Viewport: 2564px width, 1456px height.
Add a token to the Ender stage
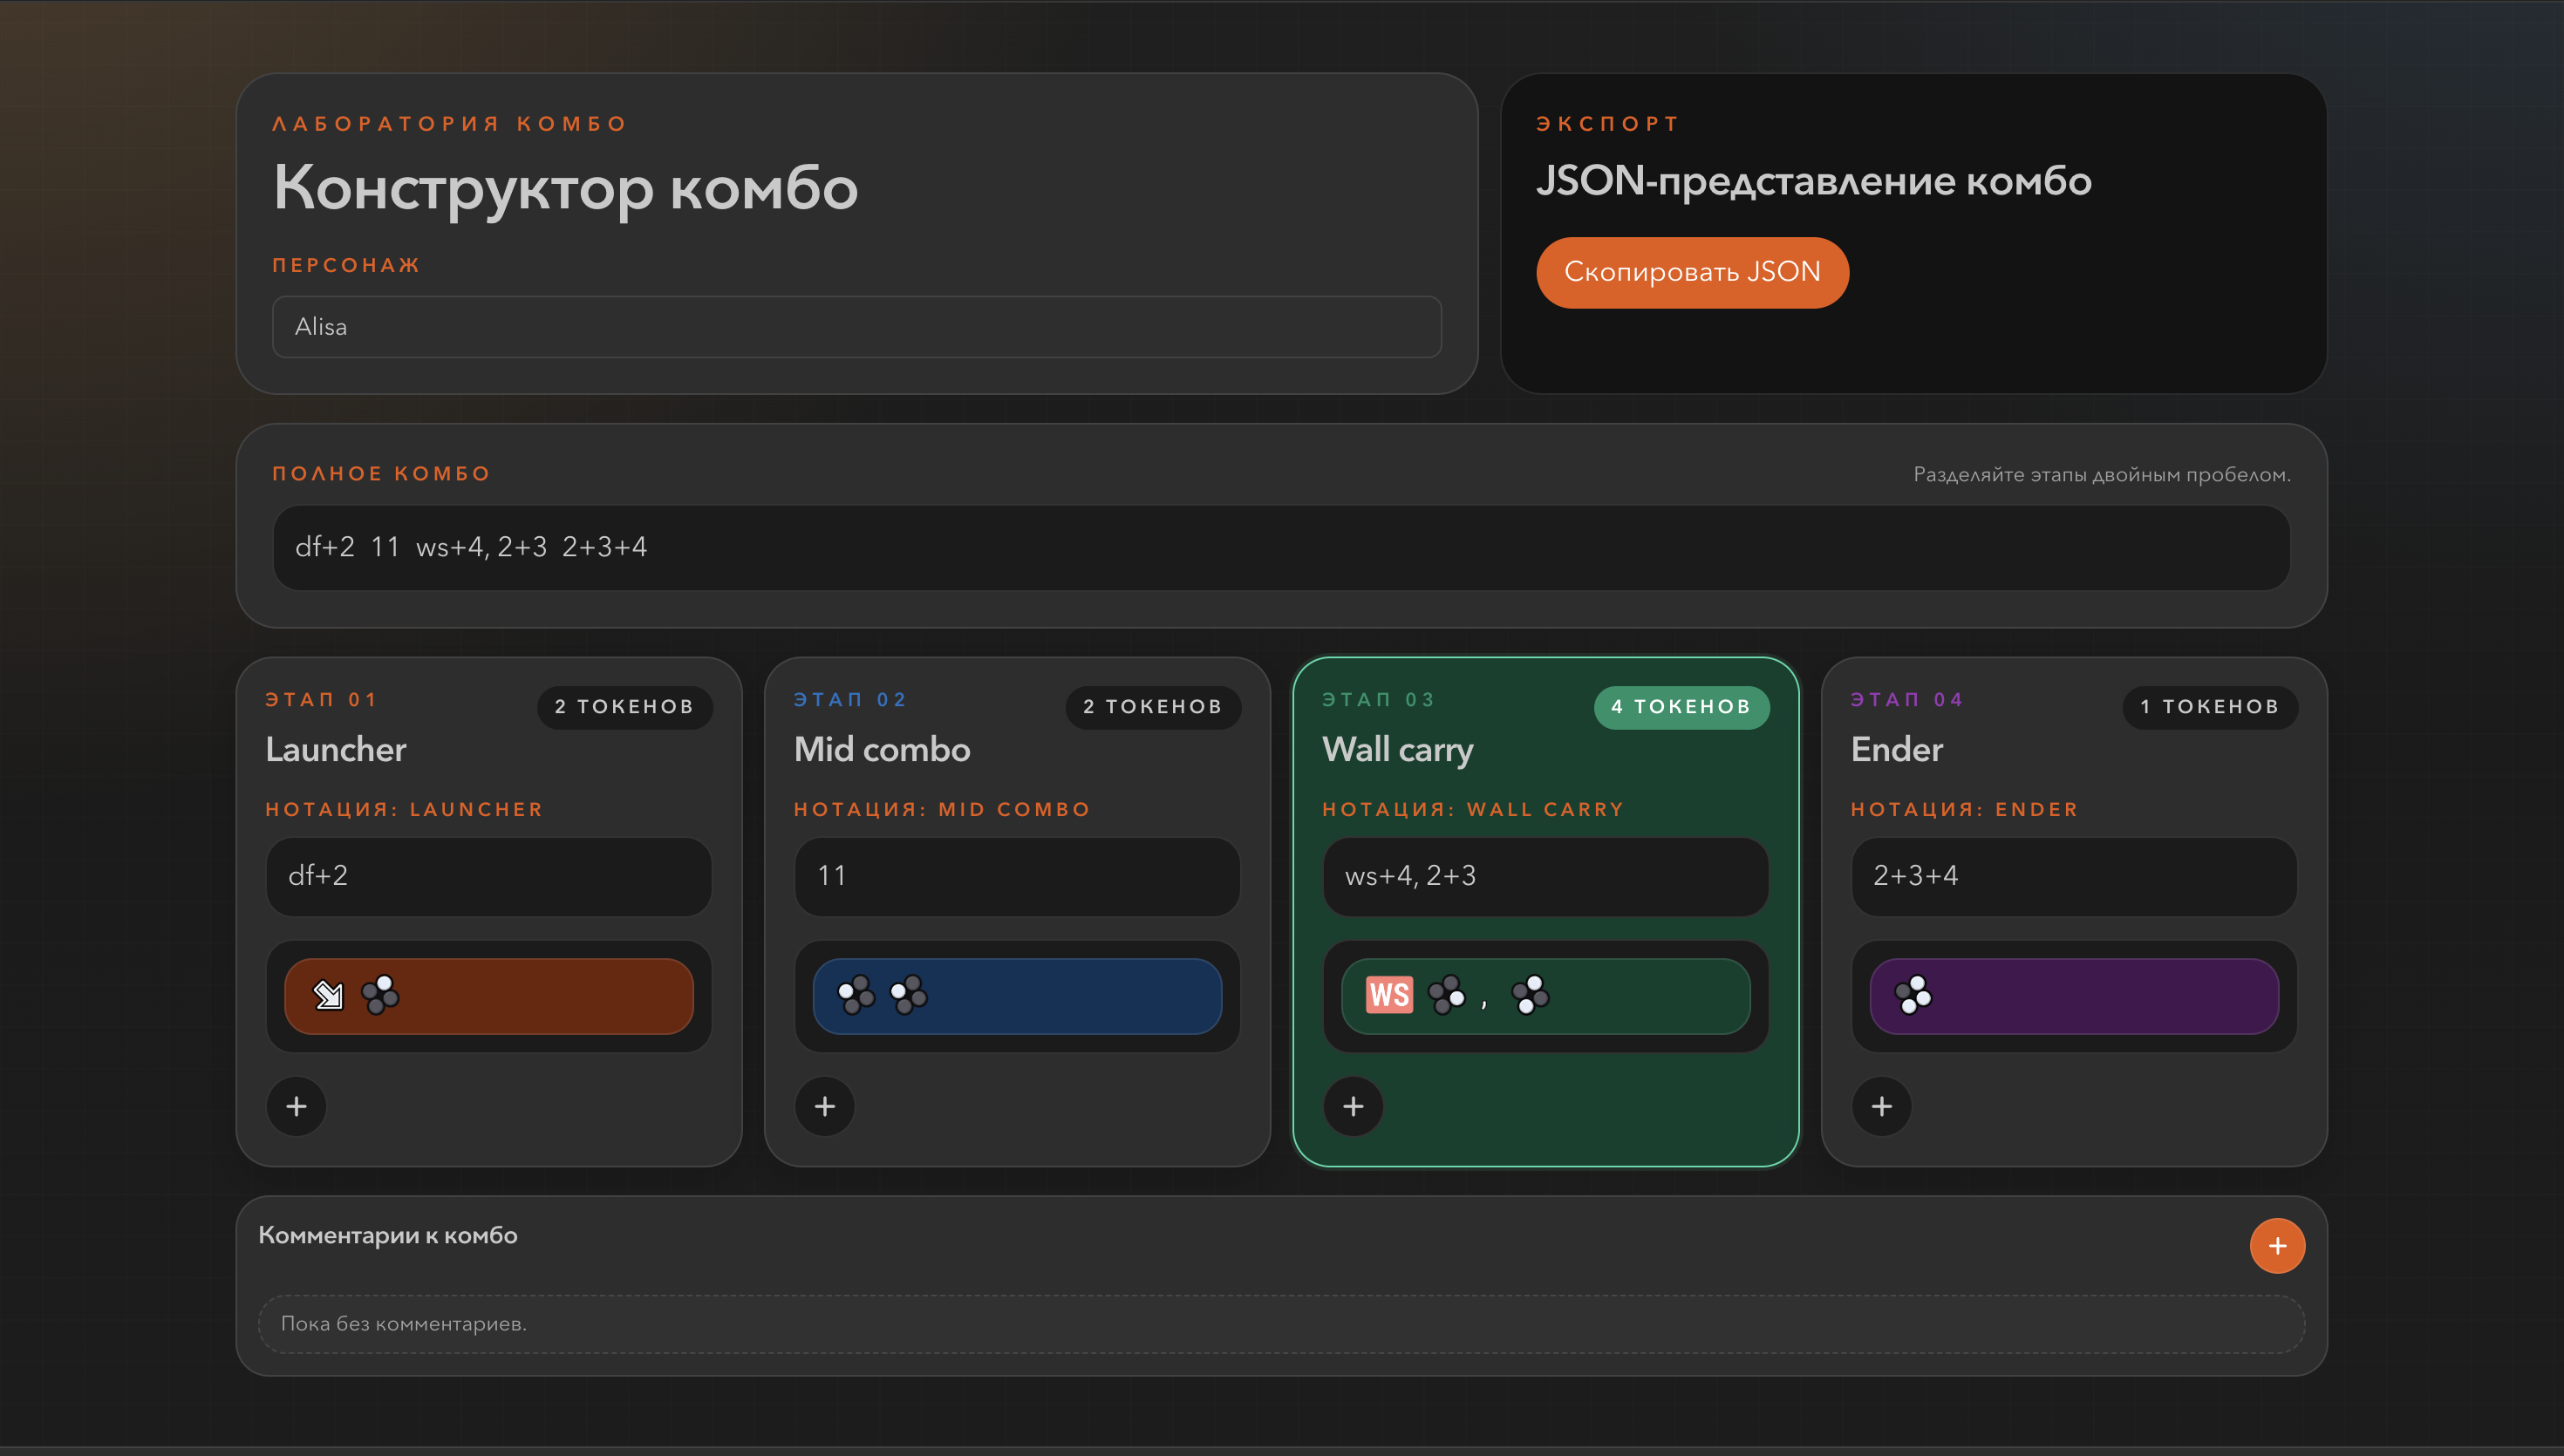1882,1106
